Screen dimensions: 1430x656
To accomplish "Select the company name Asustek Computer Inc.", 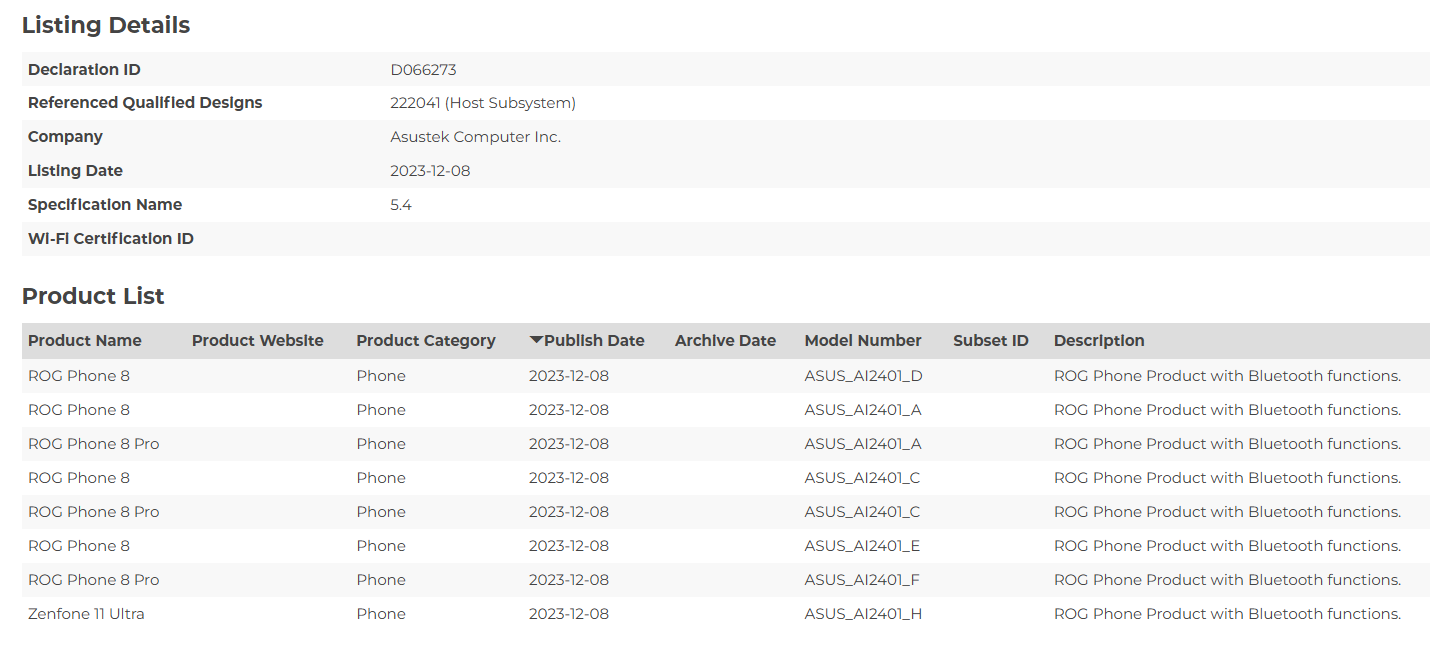I will click(476, 137).
